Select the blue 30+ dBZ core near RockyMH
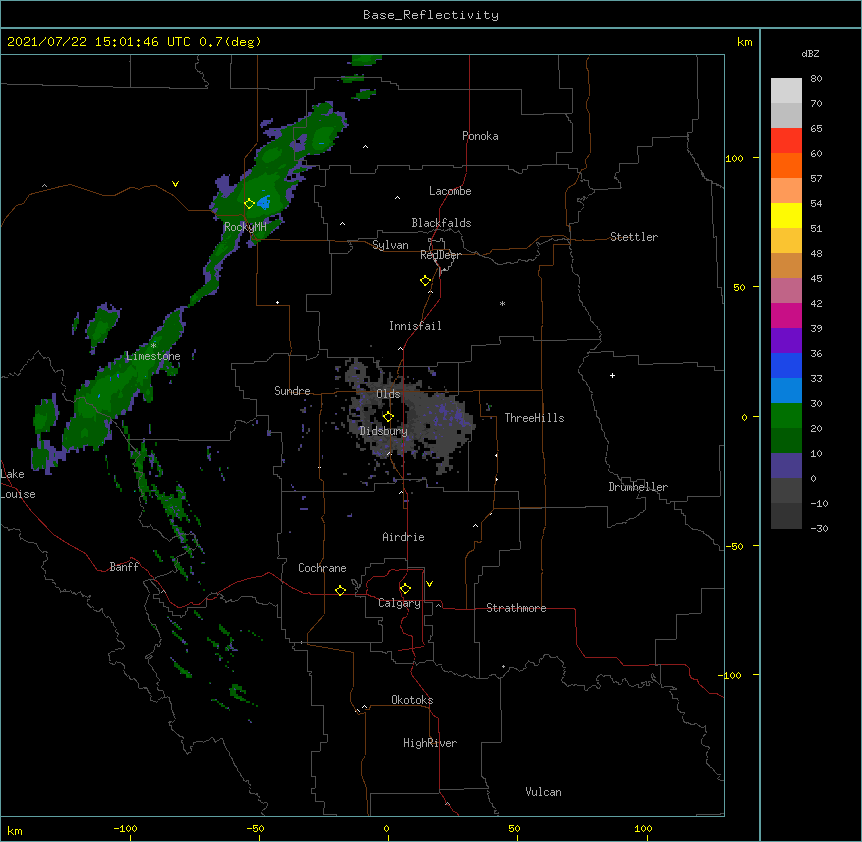This screenshot has width=862, height=842. tap(264, 202)
